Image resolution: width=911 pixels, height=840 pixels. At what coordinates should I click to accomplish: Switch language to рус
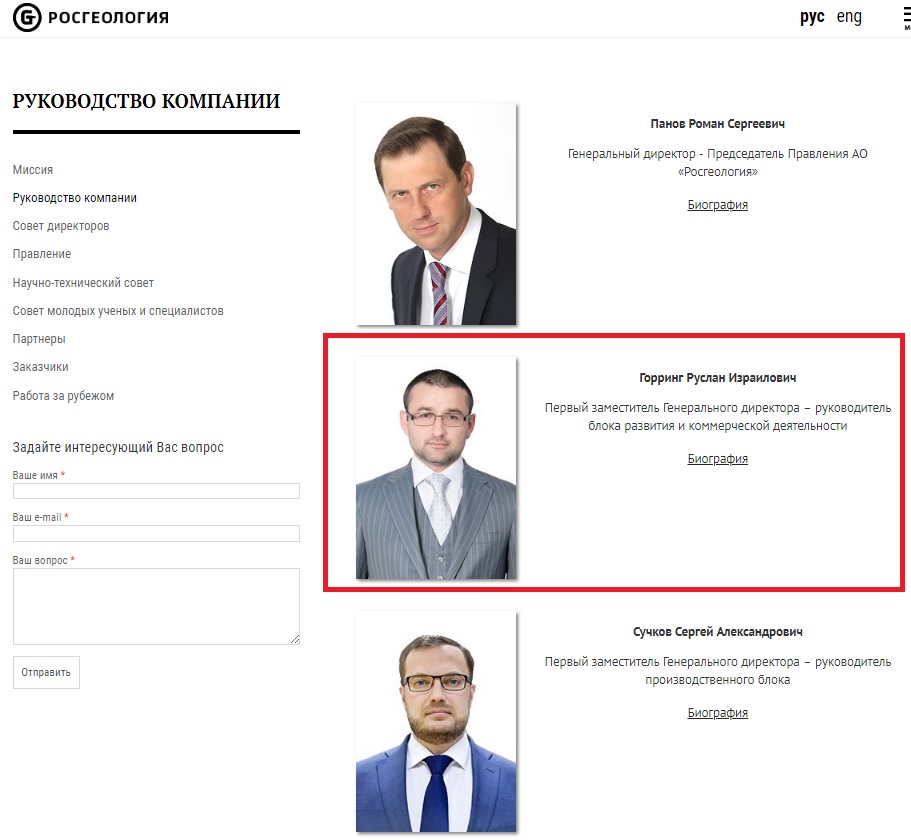tap(812, 17)
